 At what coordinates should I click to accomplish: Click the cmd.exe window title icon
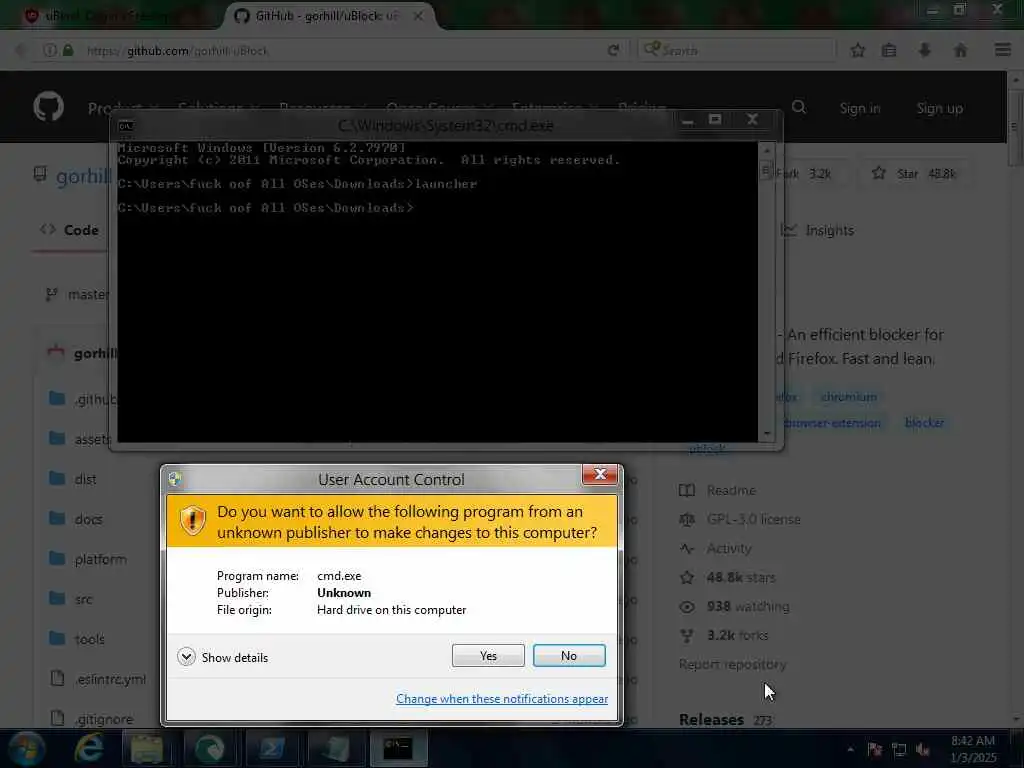point(126,126)
